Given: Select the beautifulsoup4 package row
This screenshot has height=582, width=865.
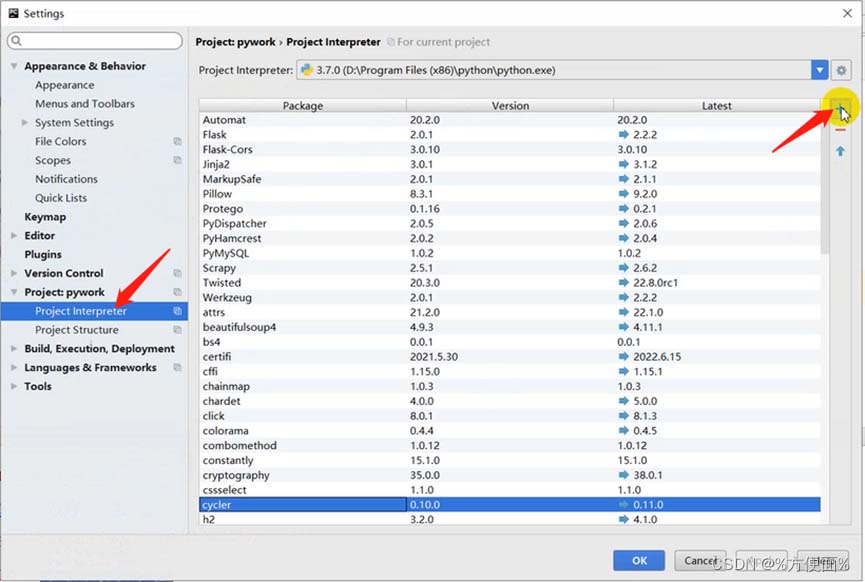Looking at the screenshot, I should [x=510, y=327].
